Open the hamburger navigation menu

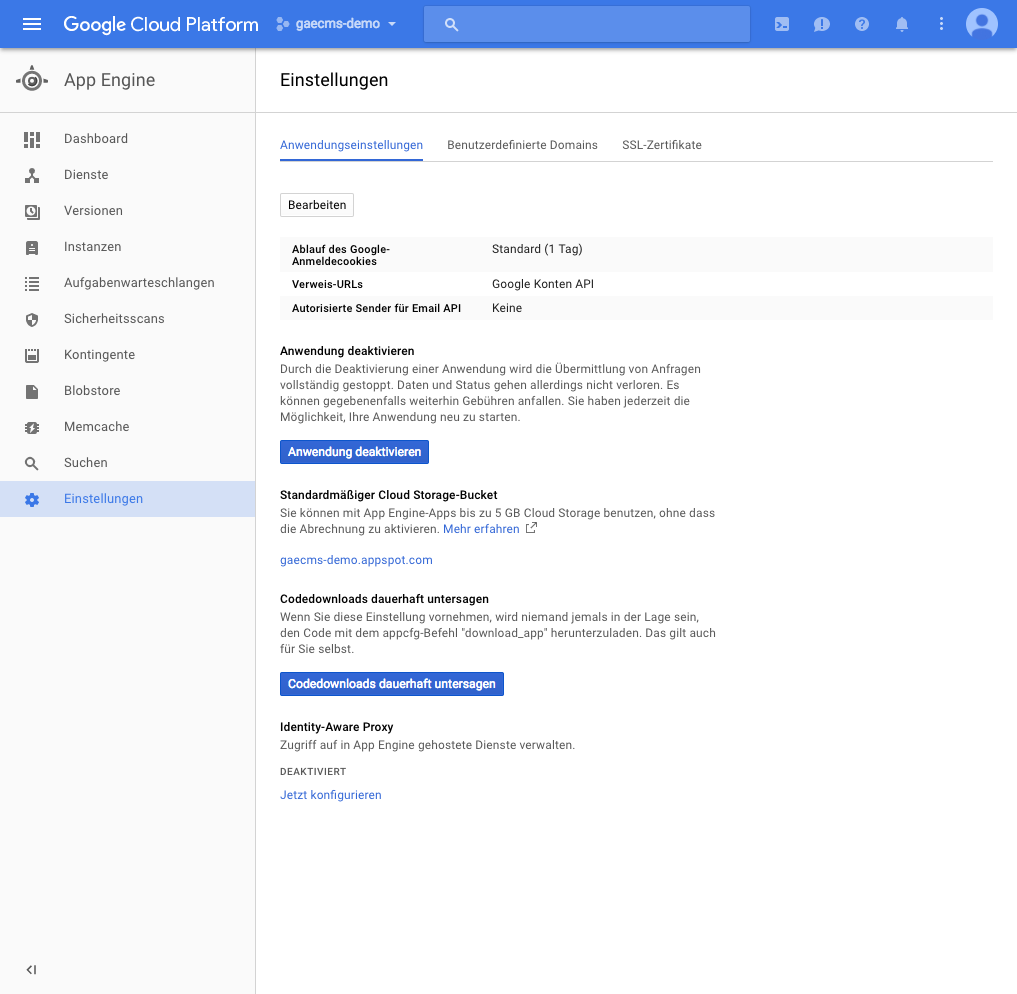32,24
